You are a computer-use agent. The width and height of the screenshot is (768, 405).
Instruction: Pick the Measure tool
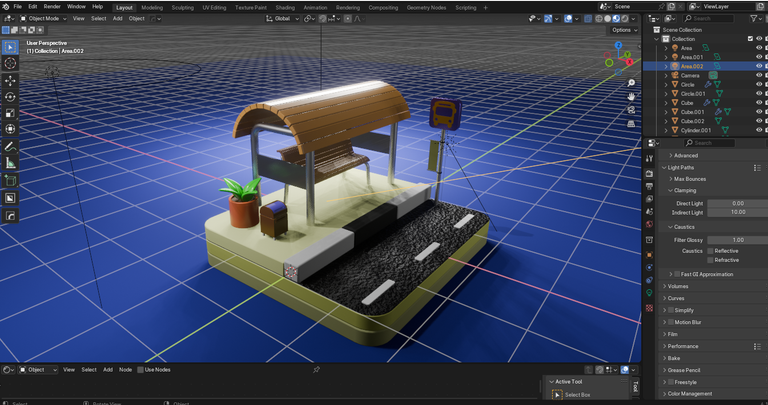click(x=11, y=163)
